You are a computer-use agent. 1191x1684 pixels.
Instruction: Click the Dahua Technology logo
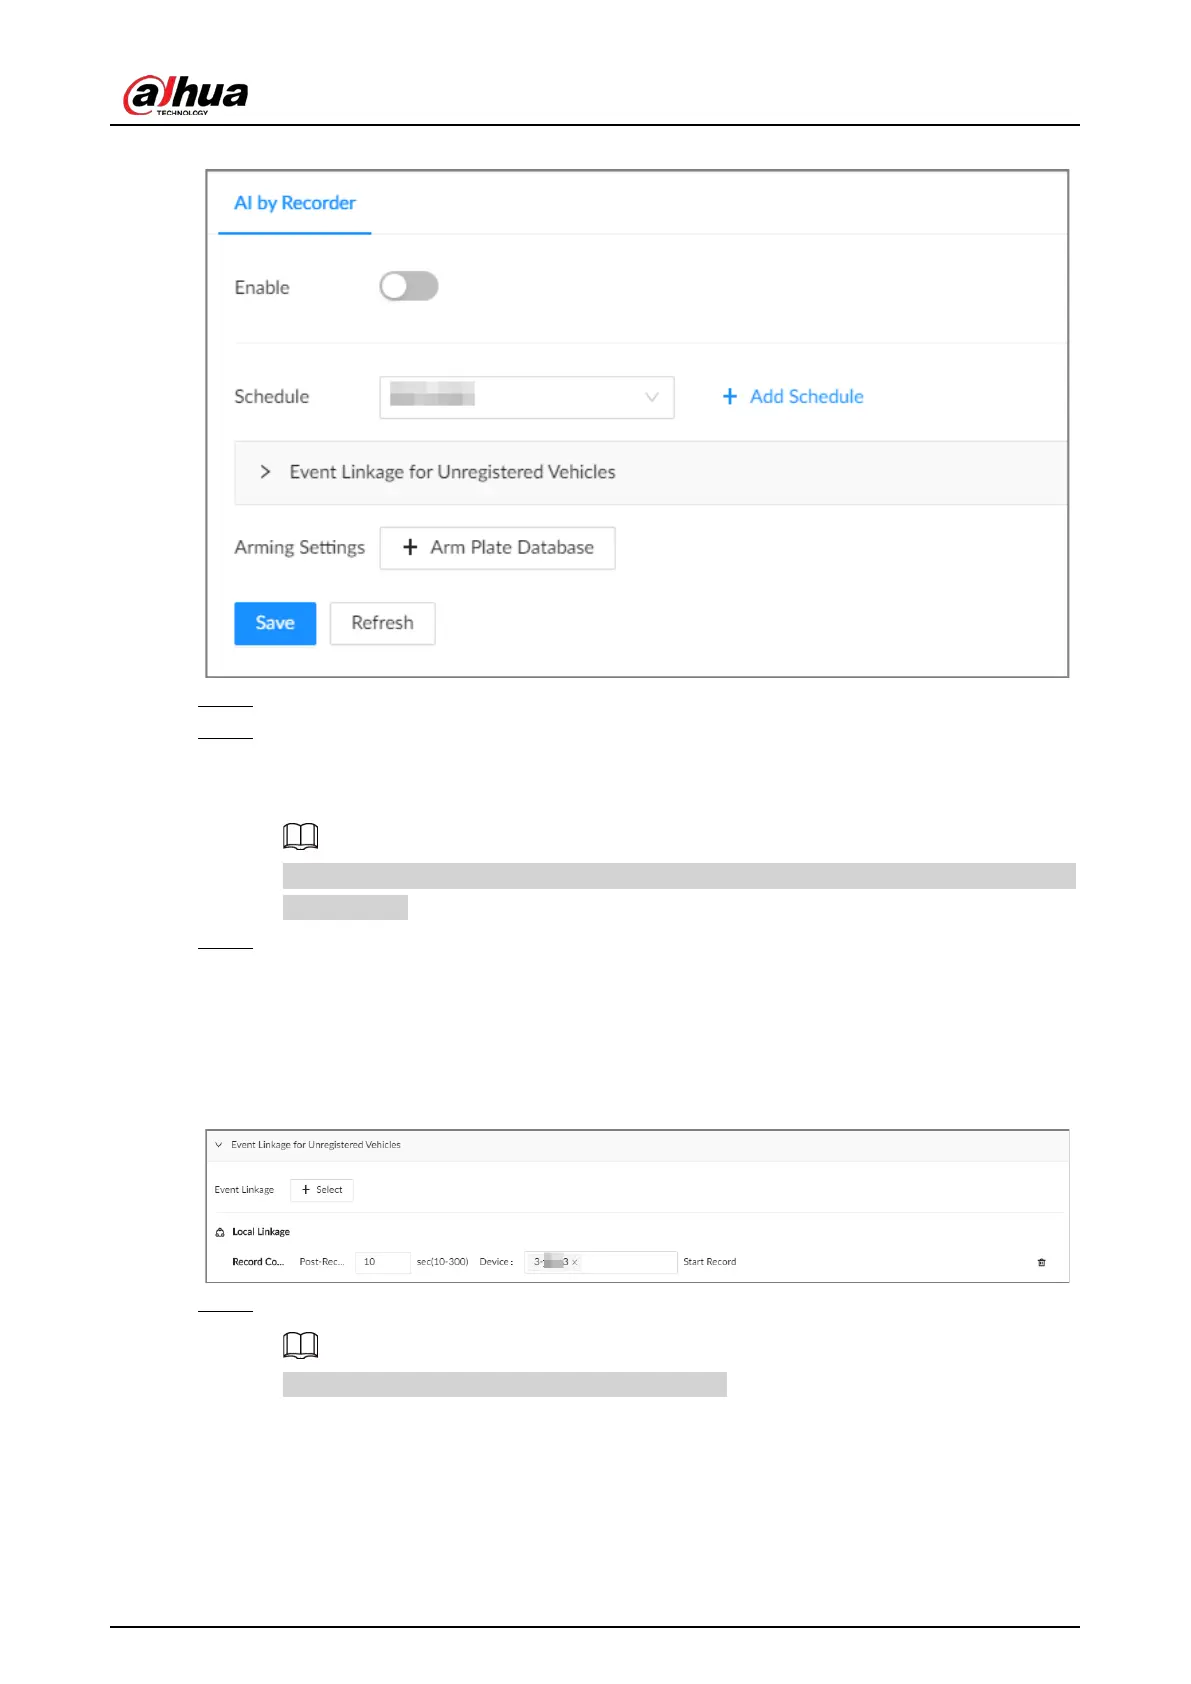pos(186,96)
